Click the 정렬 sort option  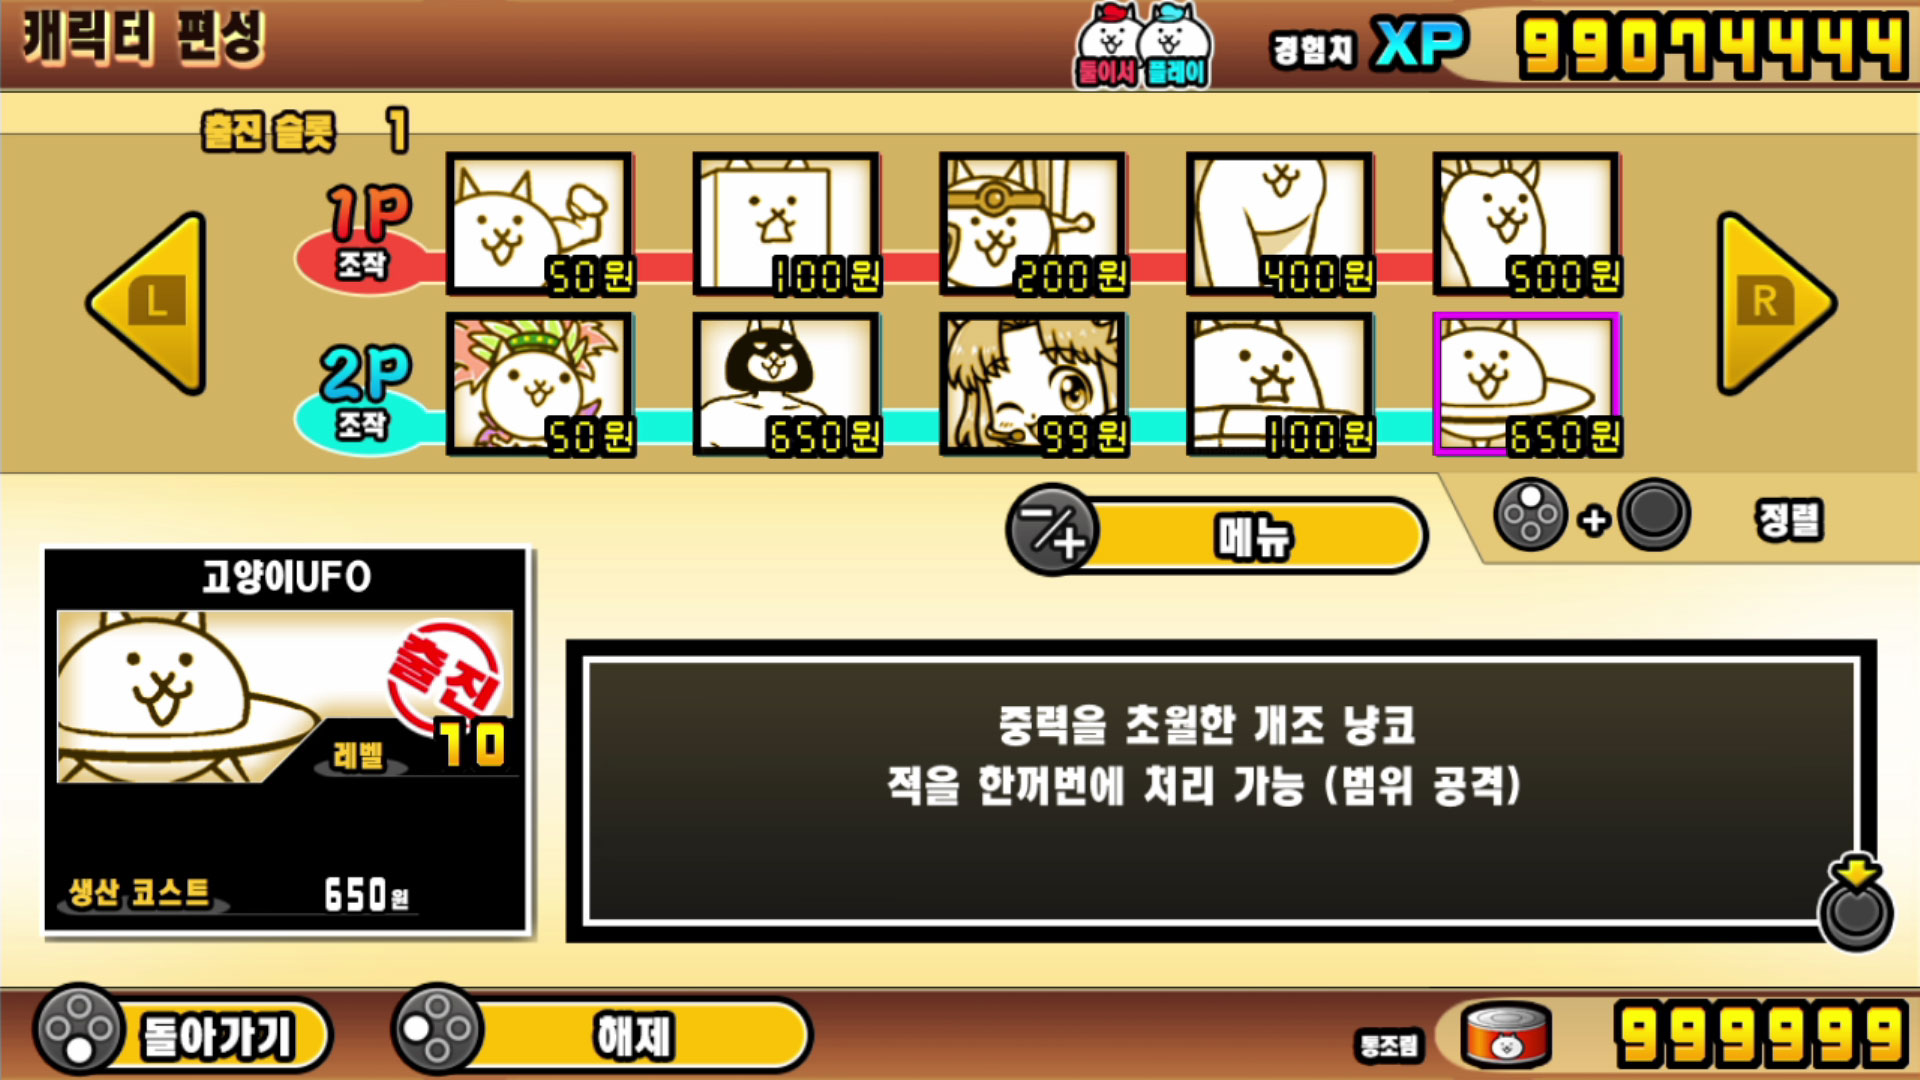pyautogui.click(x=1790, y=520)
